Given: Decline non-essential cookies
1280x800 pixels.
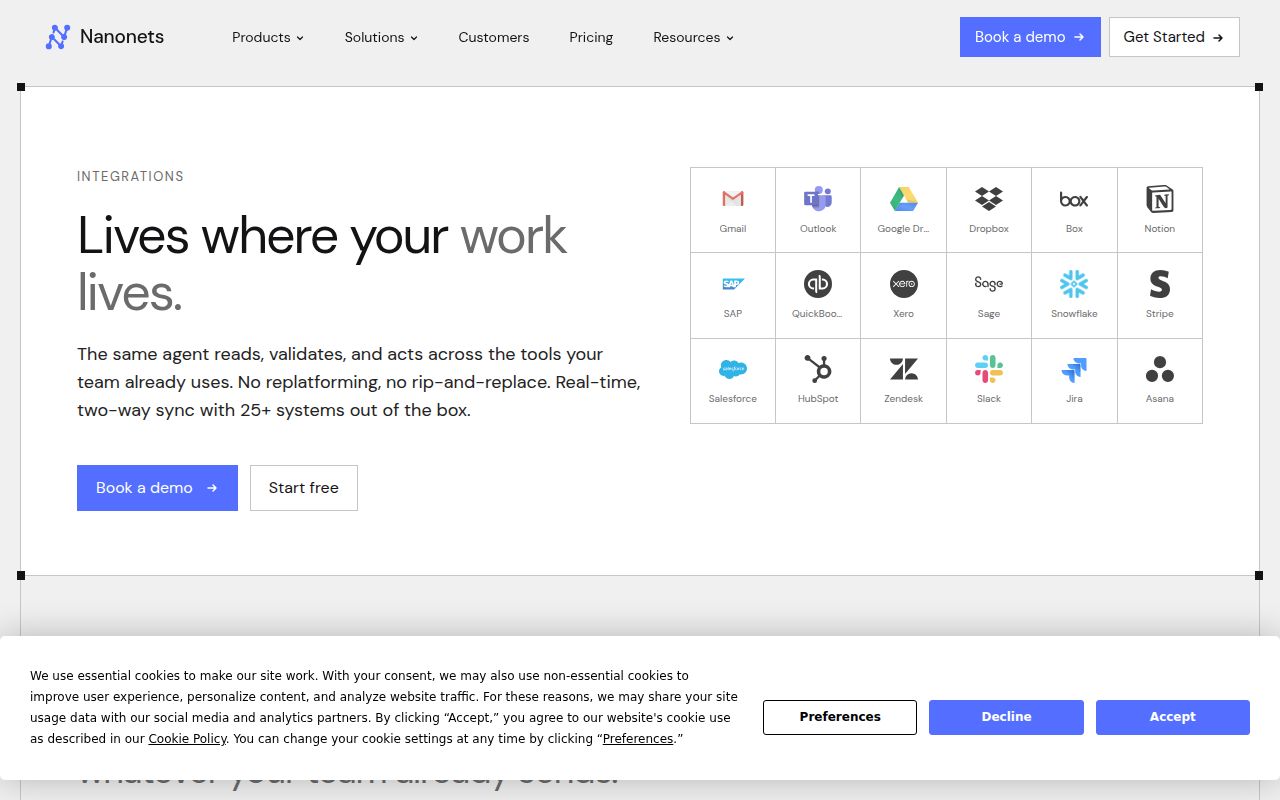Looking at the screenshot, I should 1006,717.
